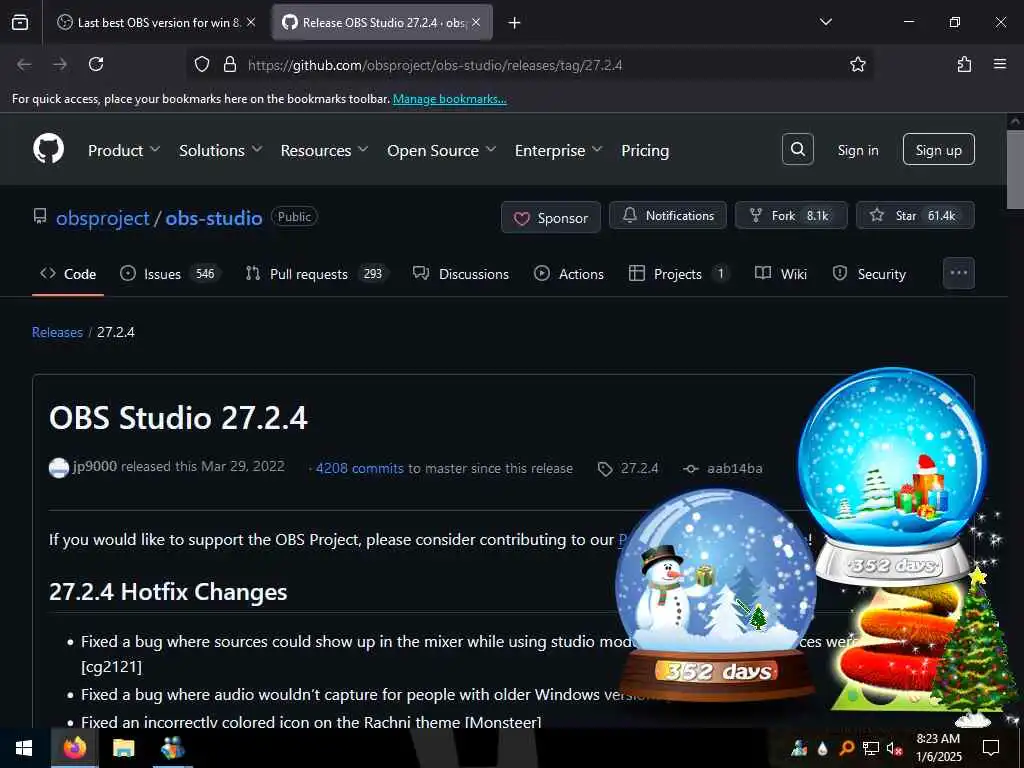Viewport: 1024px width, 768px height.
Task: Switch to the Code tab
Action: point(68,274)
